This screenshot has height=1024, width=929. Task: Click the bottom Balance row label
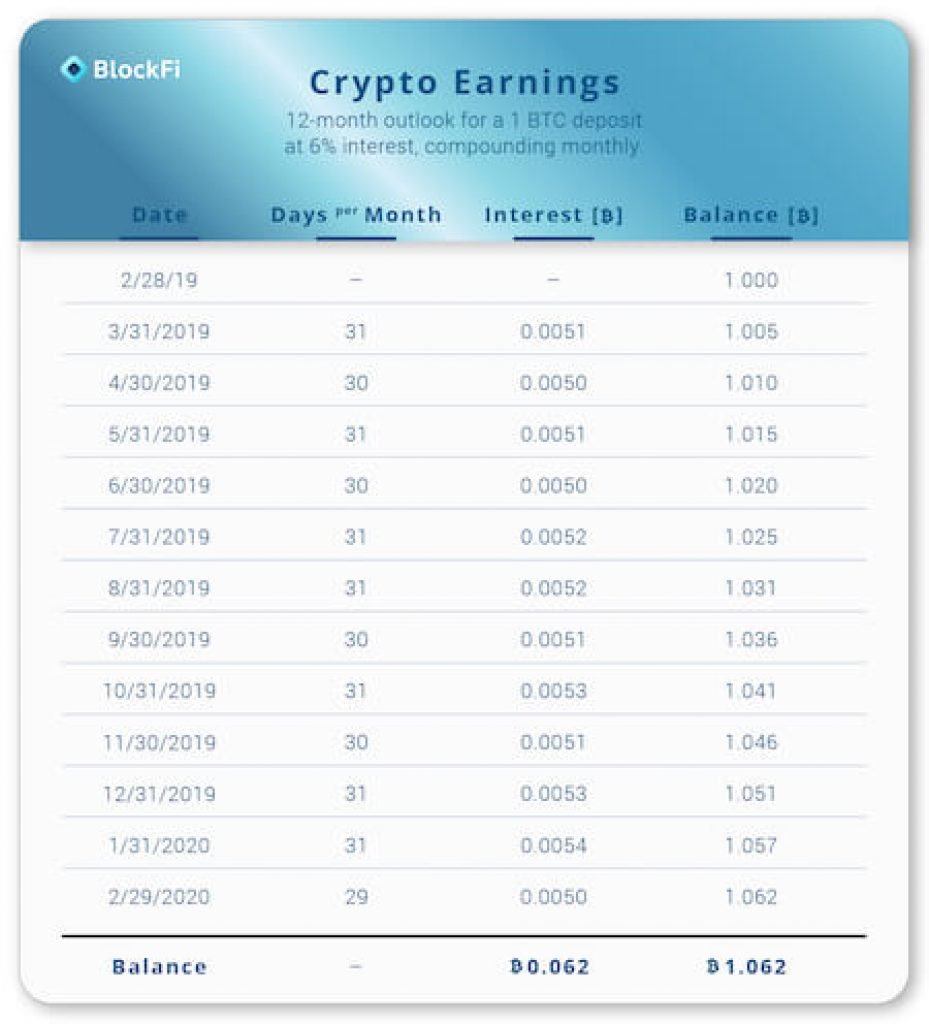(159, 967)
